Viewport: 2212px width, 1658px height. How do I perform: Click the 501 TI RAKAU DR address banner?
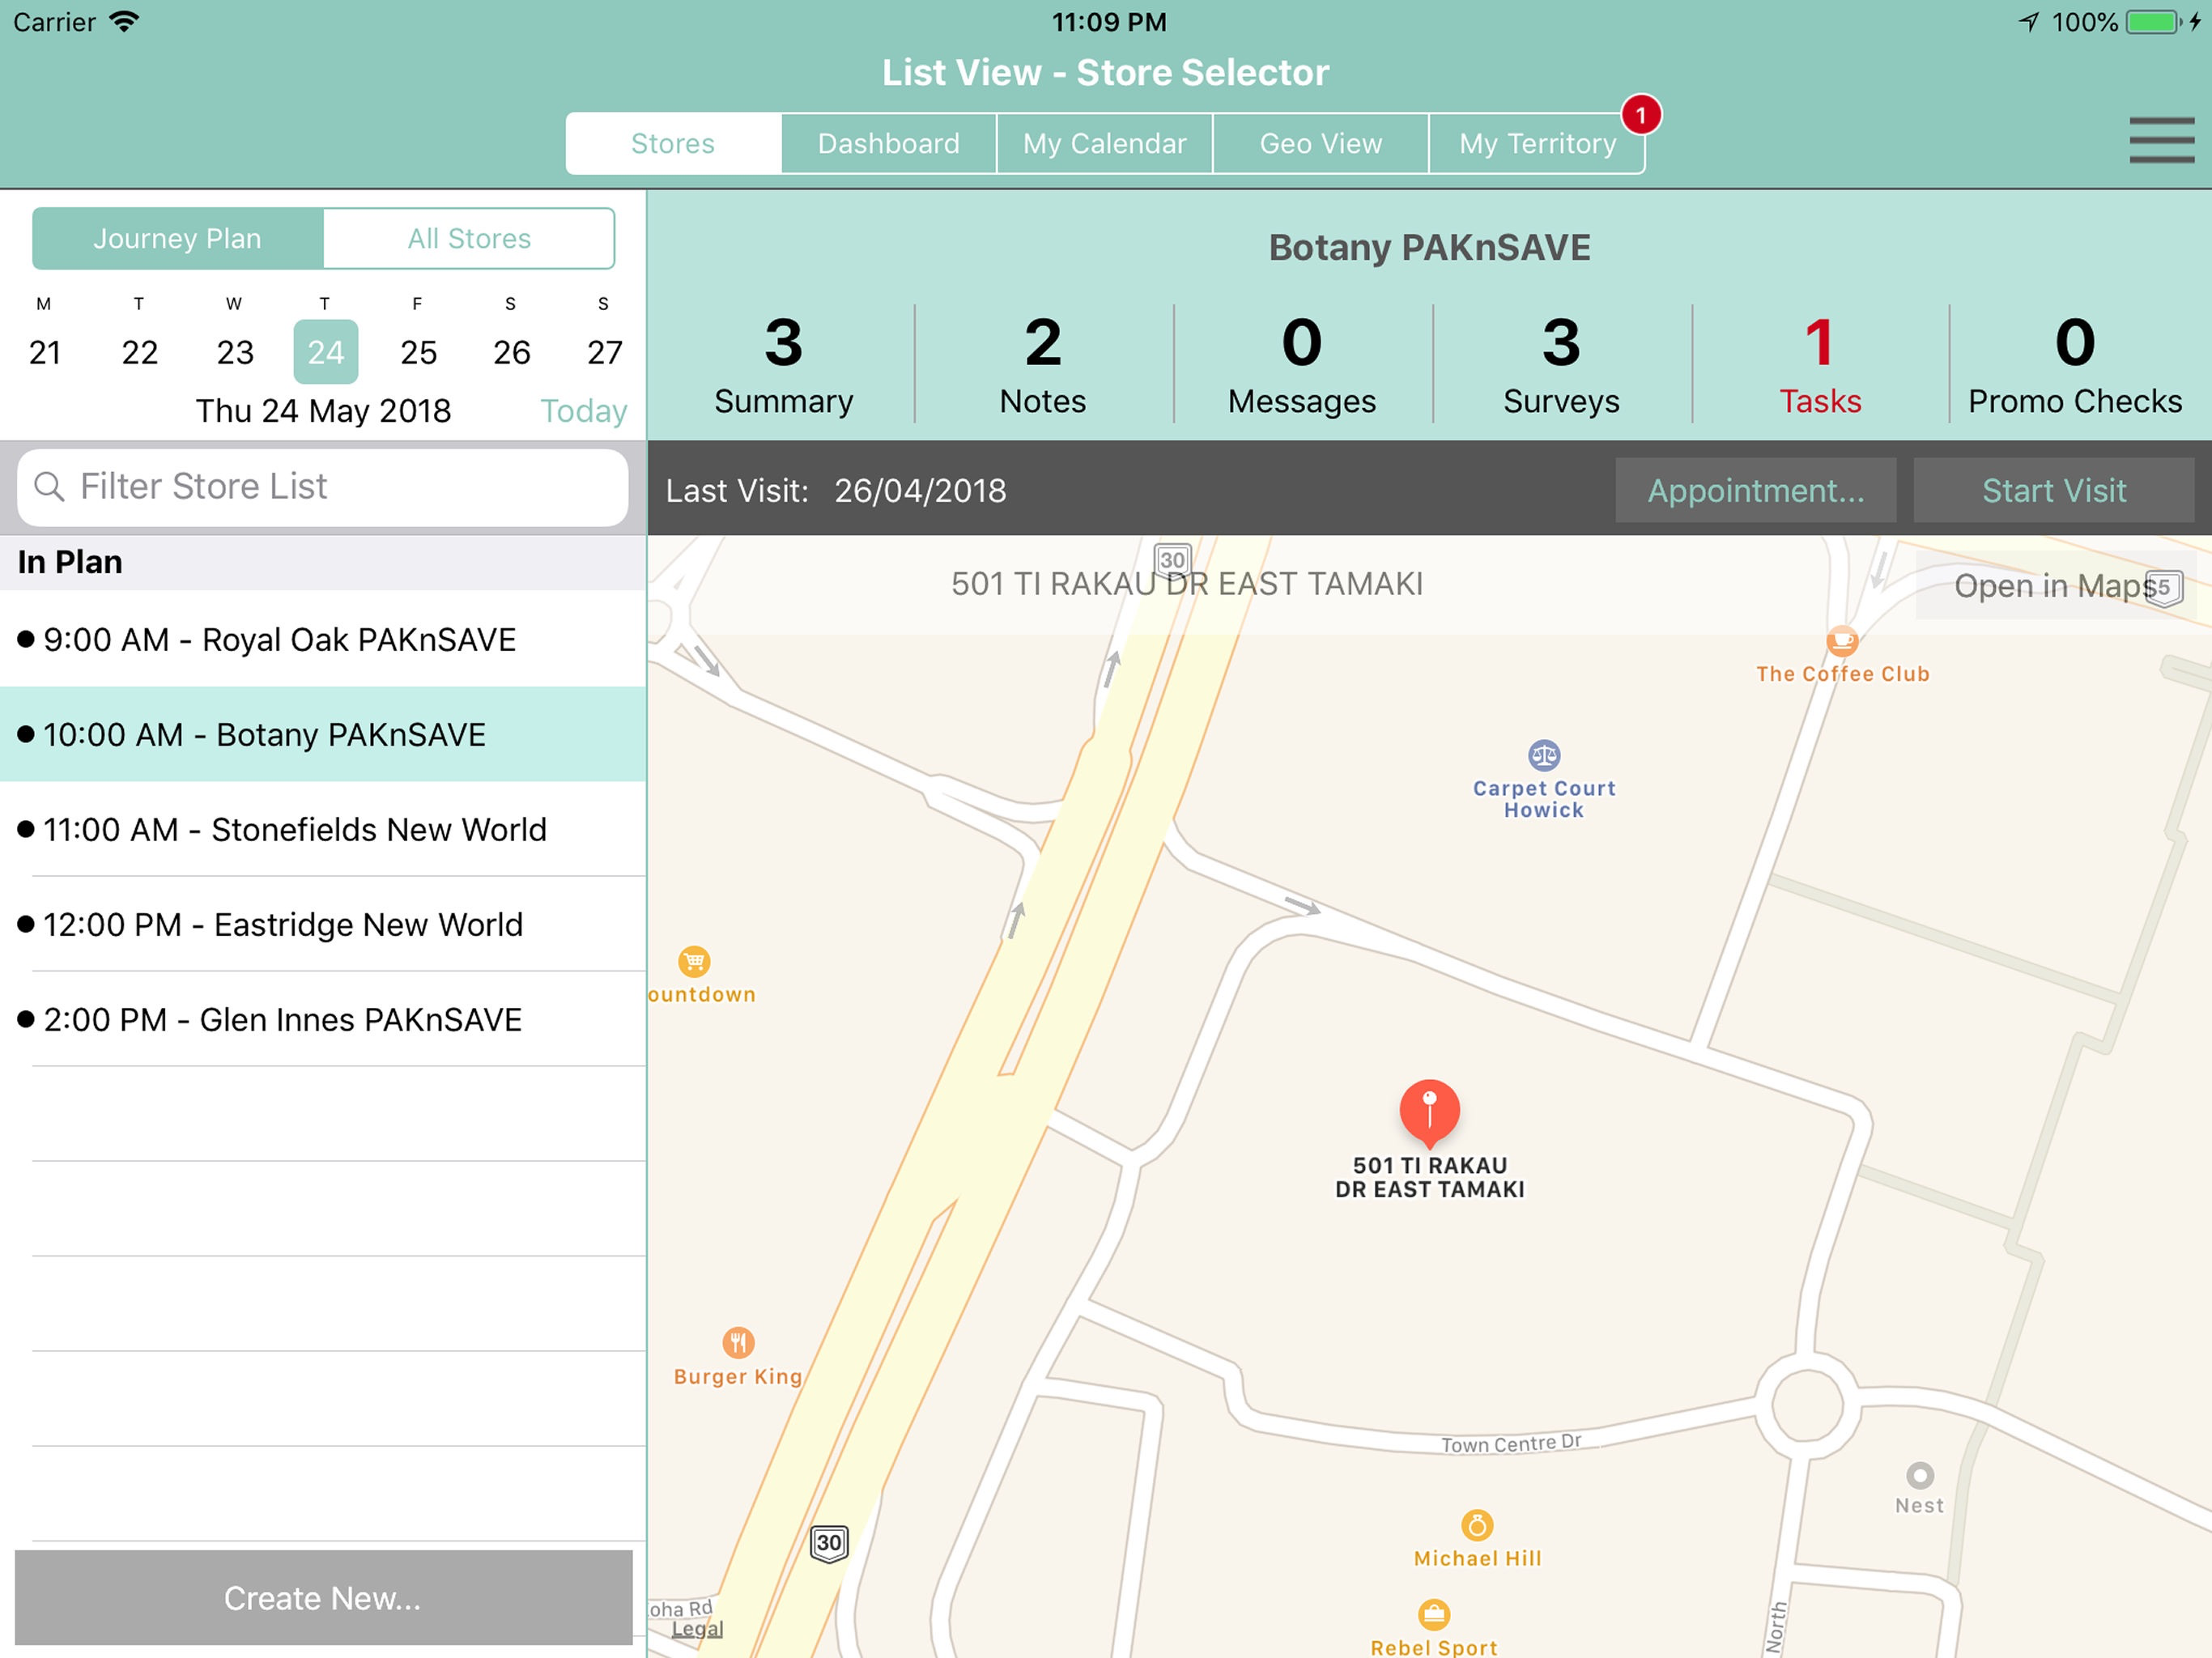1187,584
